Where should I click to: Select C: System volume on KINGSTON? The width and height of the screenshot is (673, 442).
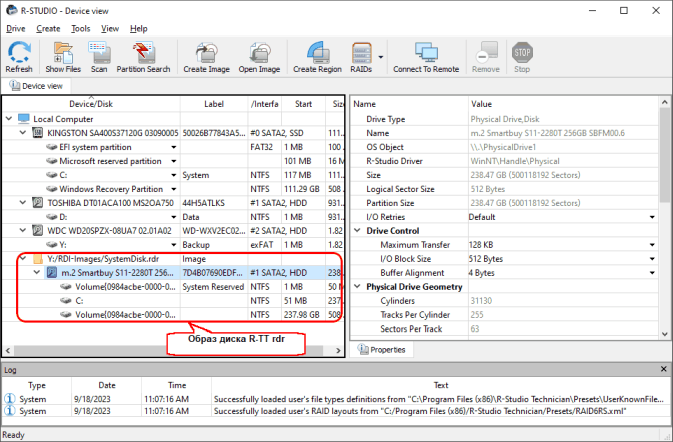[x=63, y=175]
